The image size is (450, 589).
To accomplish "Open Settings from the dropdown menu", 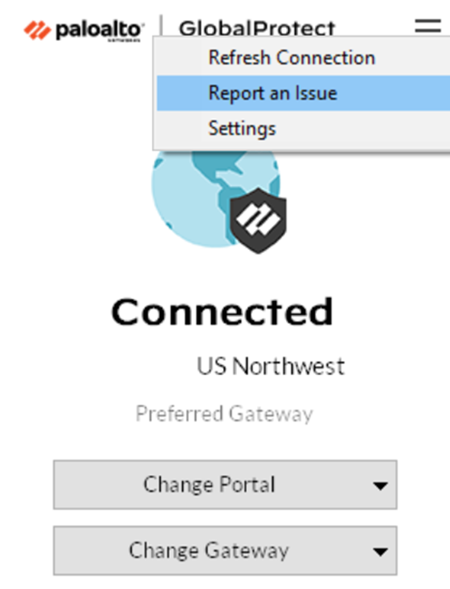I will (303, 128).
